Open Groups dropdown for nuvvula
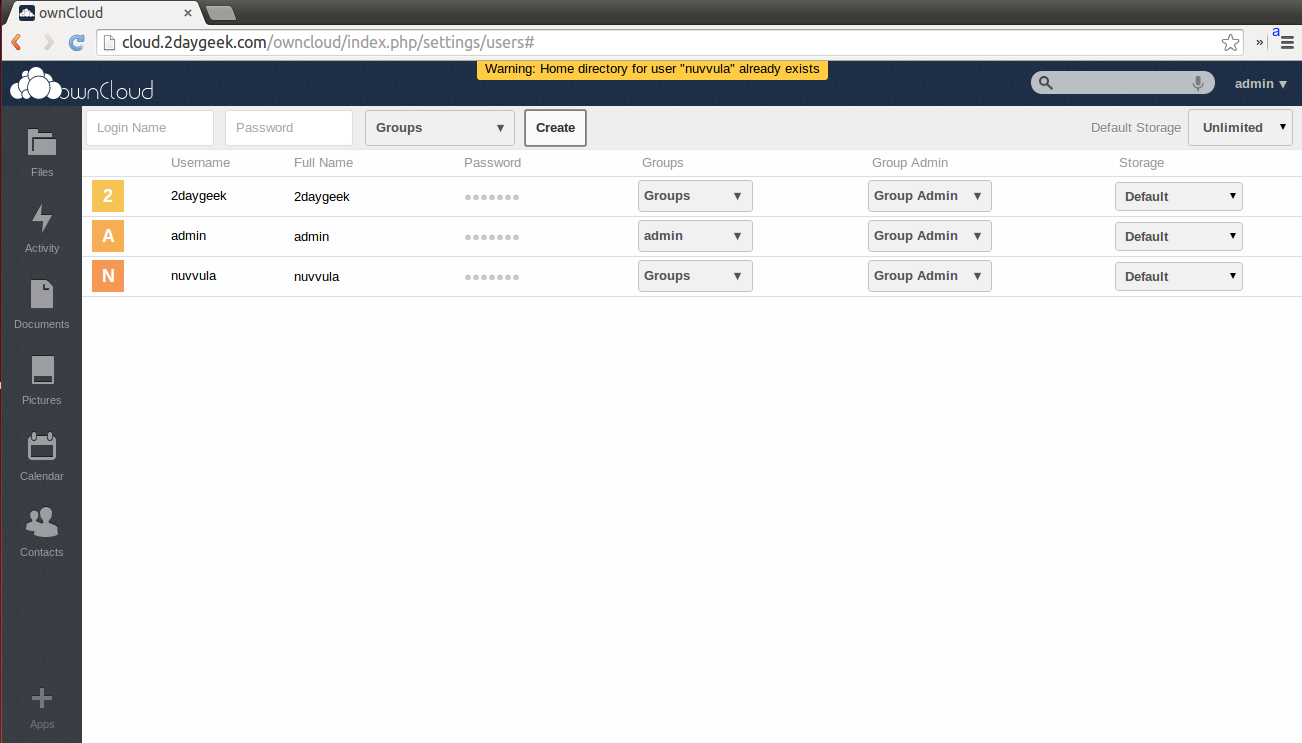This screenshot has width=1302, height=743. tap(695, 276)
